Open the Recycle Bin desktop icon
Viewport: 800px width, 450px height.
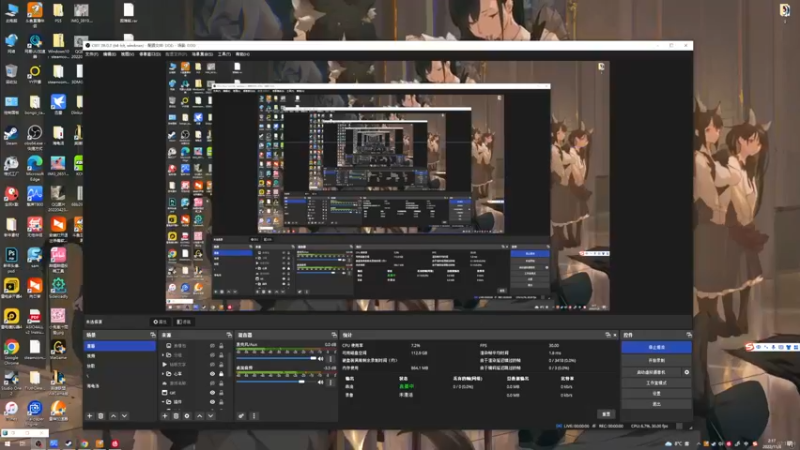click(x=11, y=74)
